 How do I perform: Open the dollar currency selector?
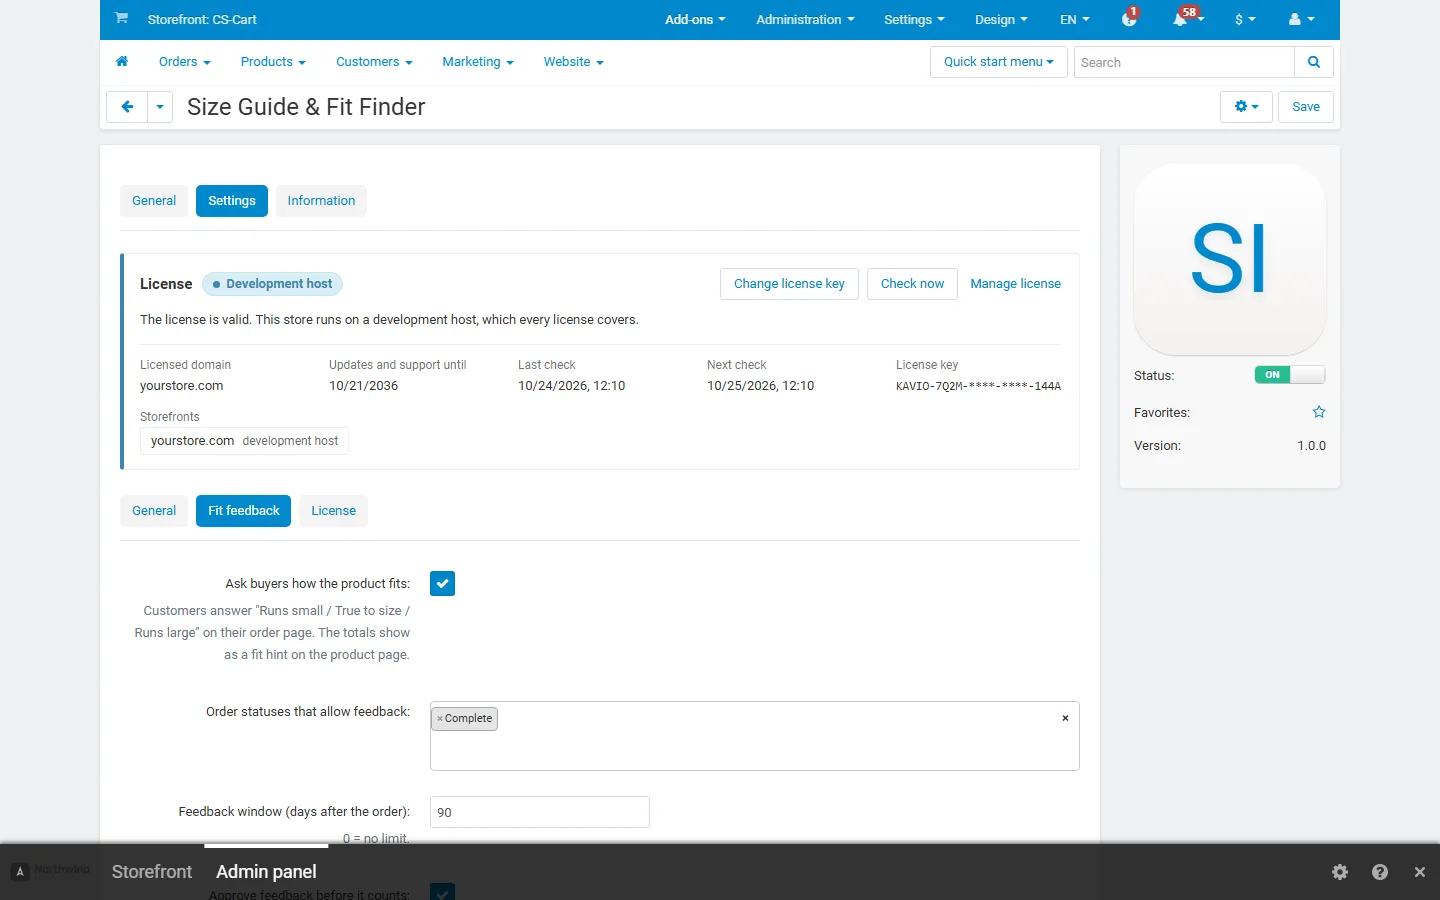click(1245, 19)
